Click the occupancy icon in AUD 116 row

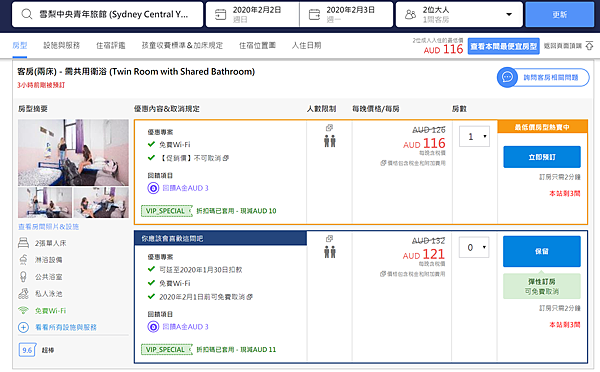click(x=329, y=127)
